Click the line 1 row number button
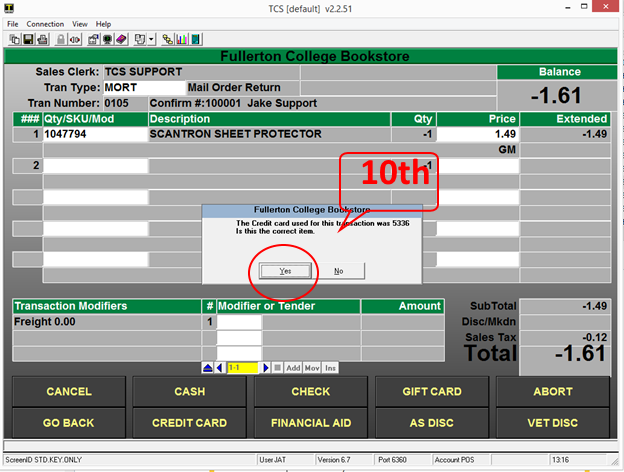 27,134
